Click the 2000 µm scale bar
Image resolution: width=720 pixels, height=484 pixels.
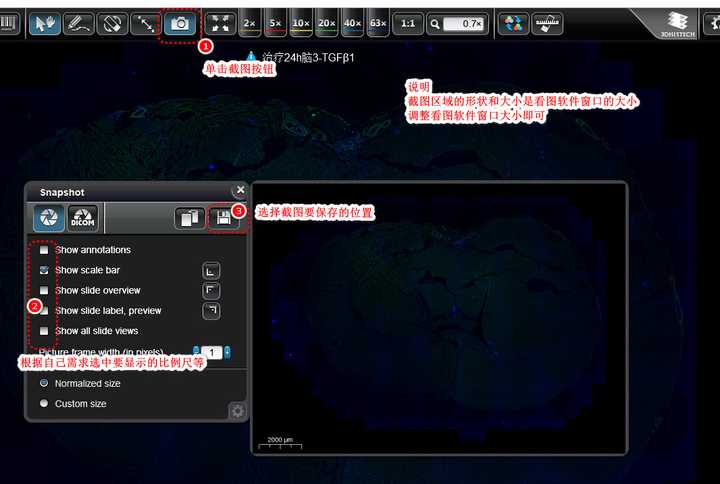tap(280, 443)
